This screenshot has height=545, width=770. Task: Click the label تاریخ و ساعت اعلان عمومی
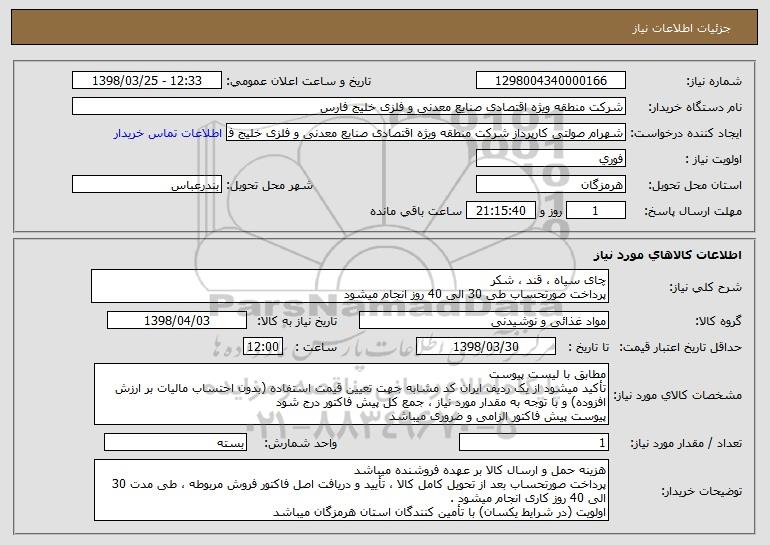299,82
